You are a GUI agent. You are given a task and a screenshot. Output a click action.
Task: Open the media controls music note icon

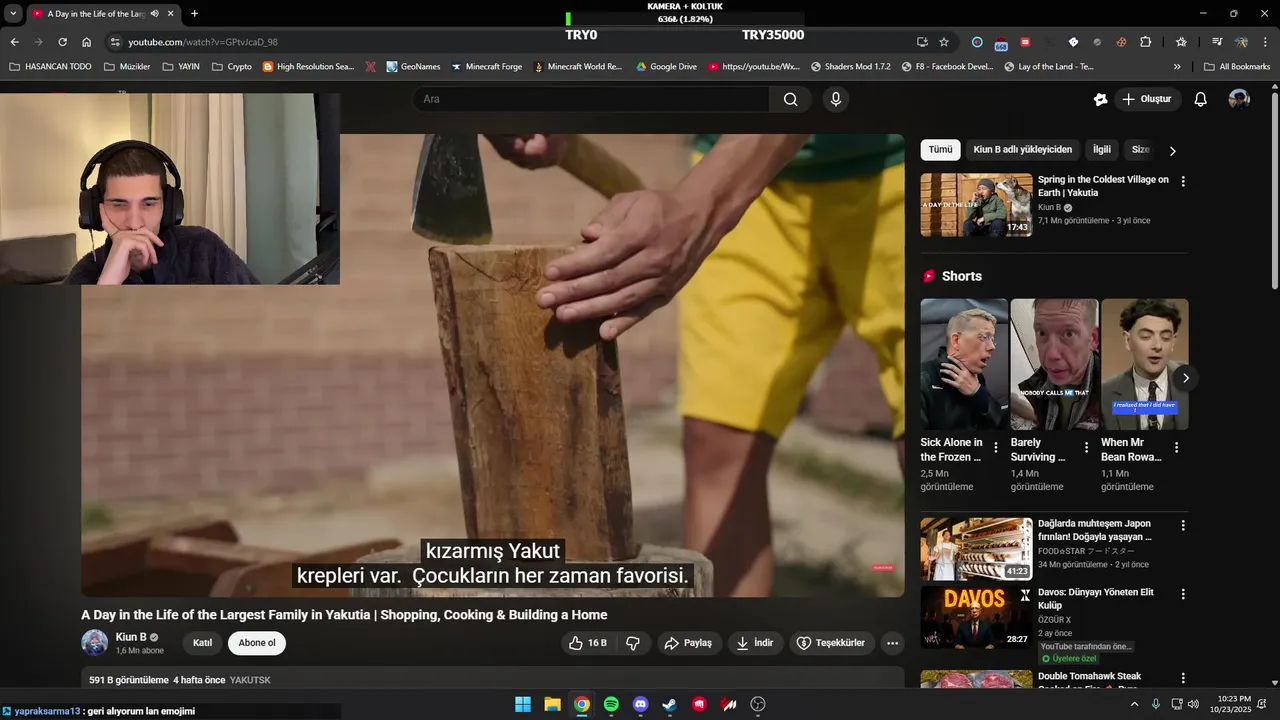[1217, 42]
